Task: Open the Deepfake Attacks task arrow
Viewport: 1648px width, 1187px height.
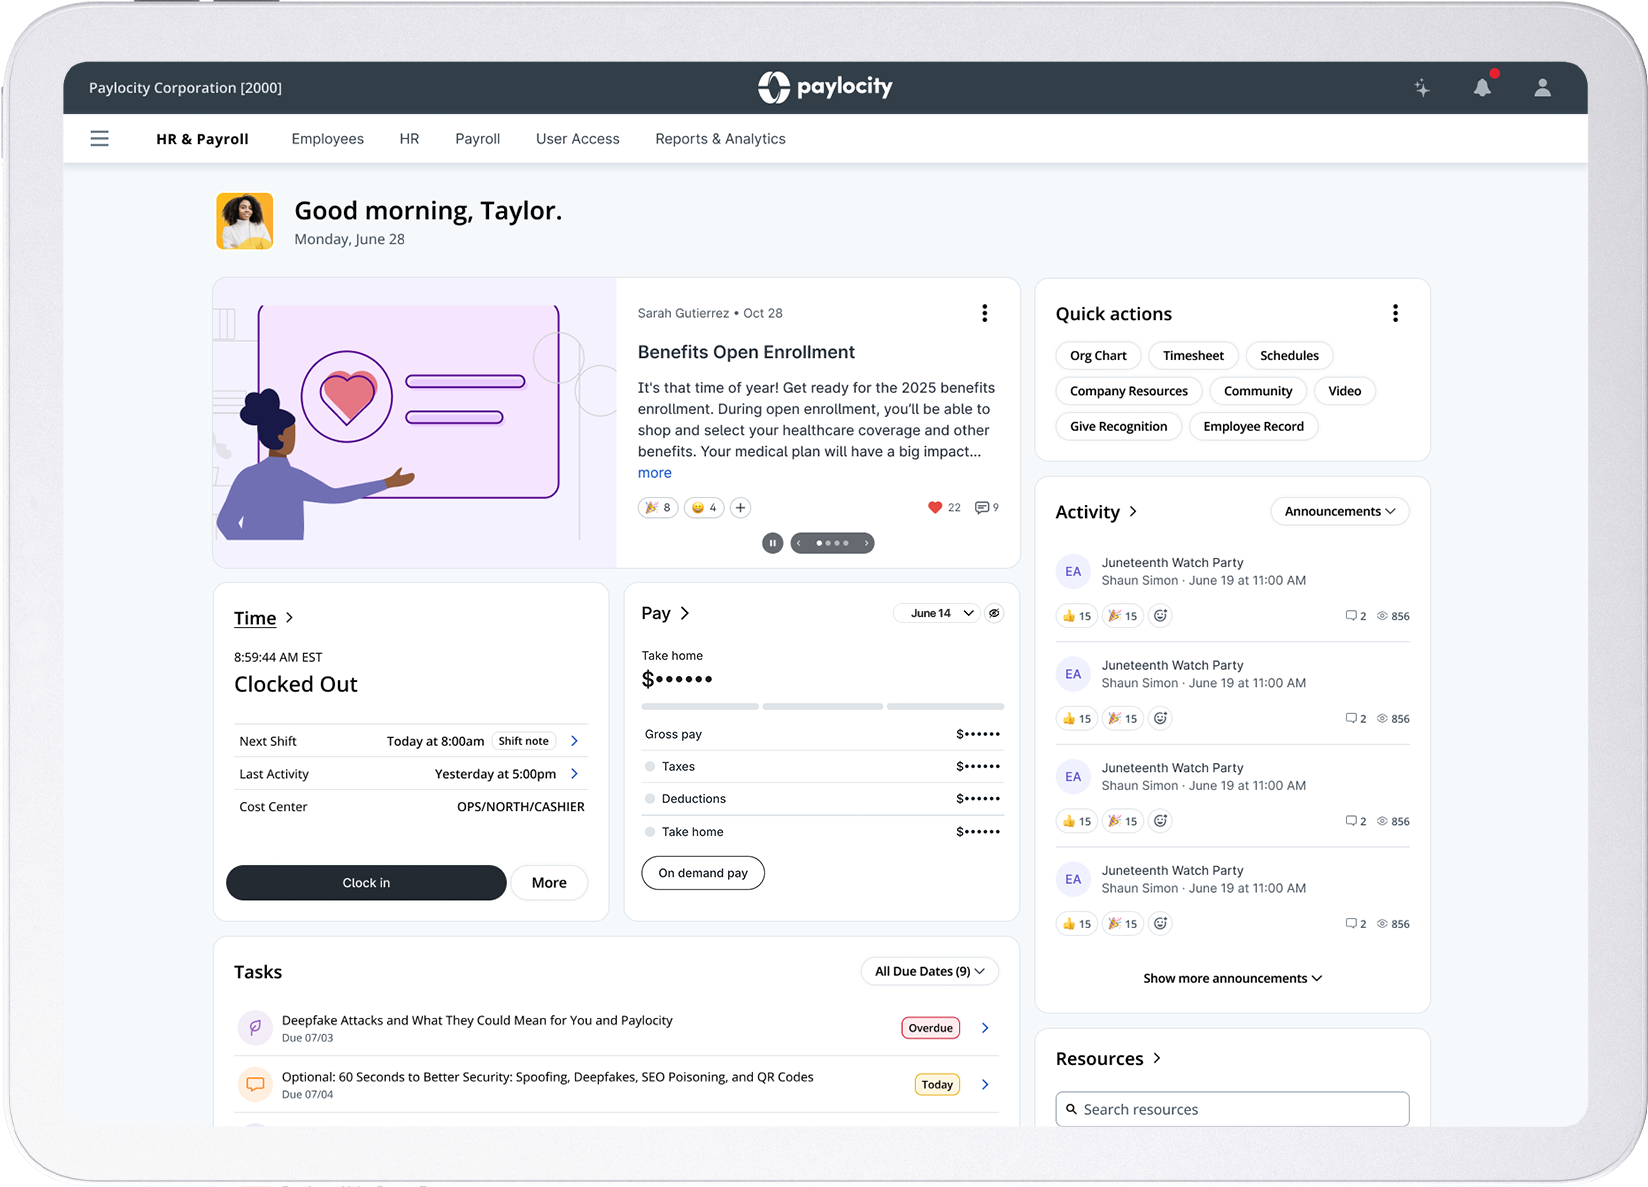Action: 985,1028
